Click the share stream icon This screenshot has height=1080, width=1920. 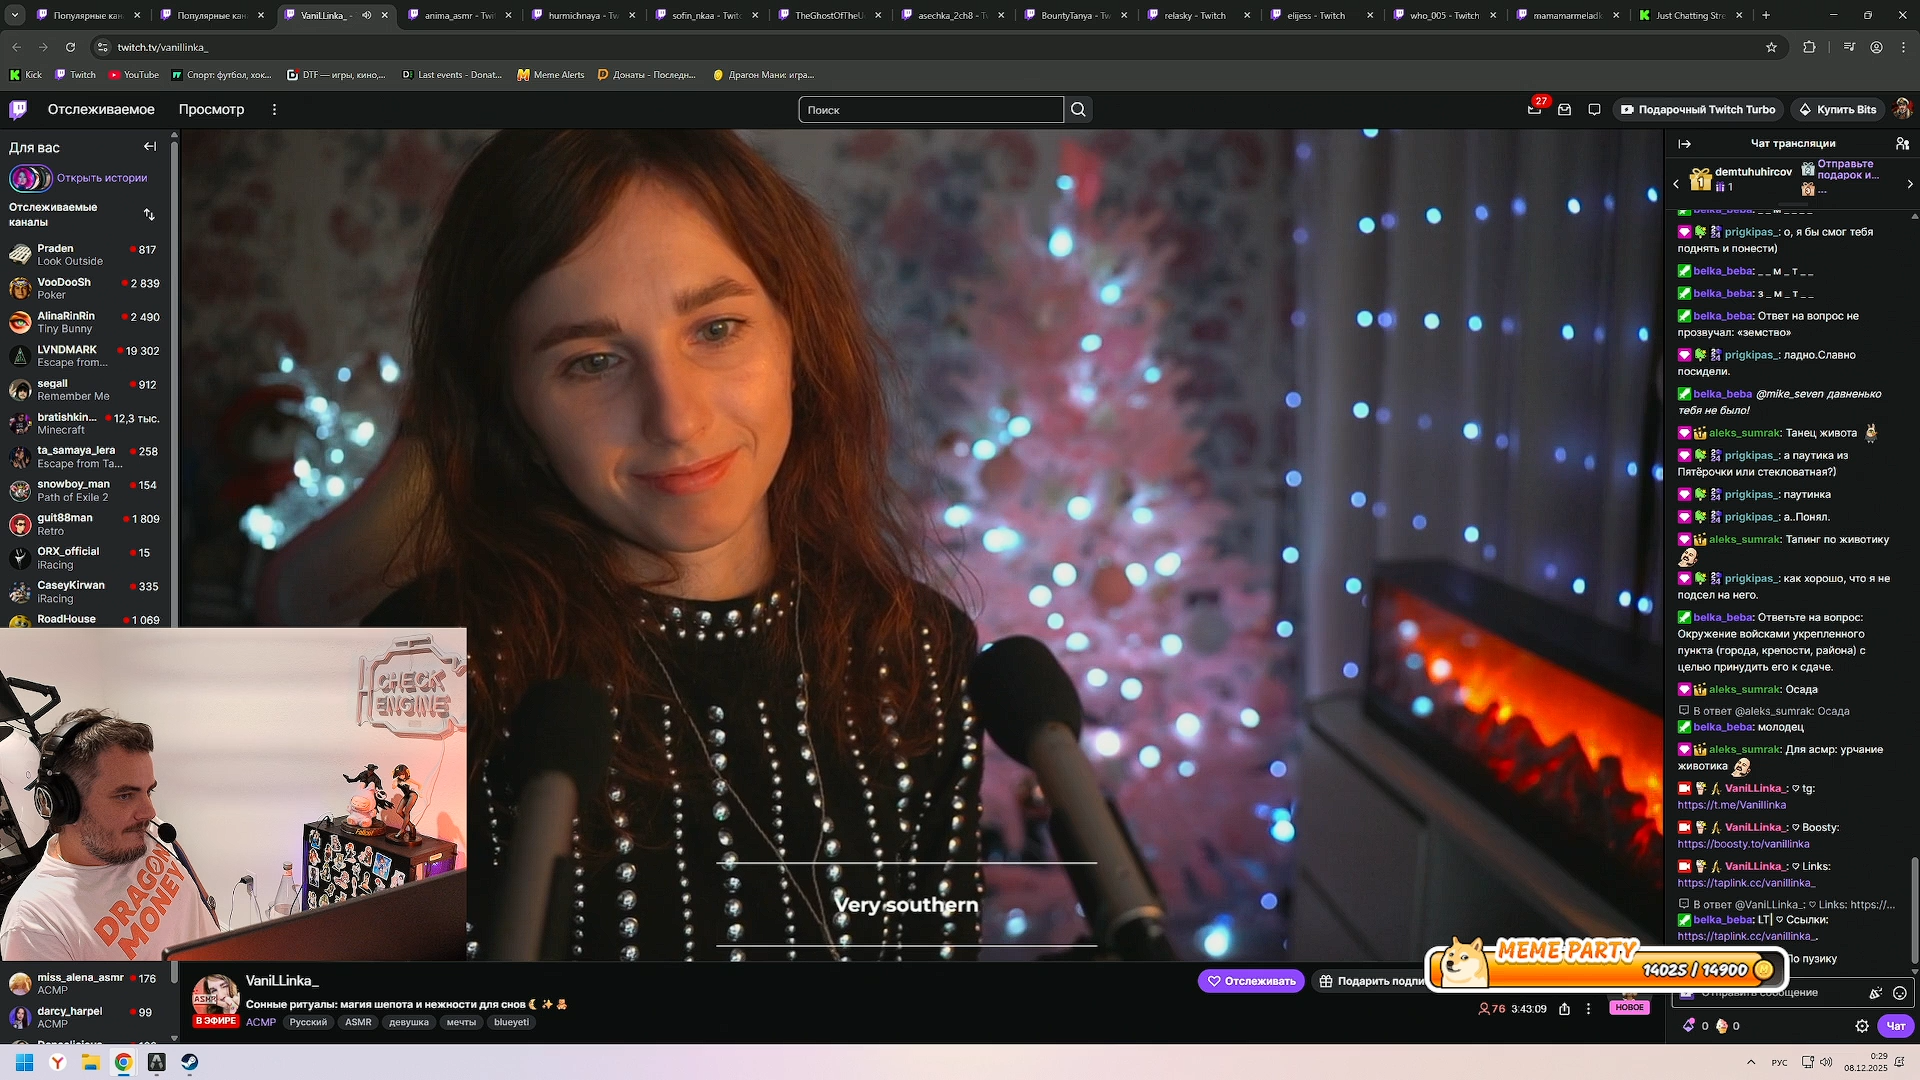point(1564,1009)
